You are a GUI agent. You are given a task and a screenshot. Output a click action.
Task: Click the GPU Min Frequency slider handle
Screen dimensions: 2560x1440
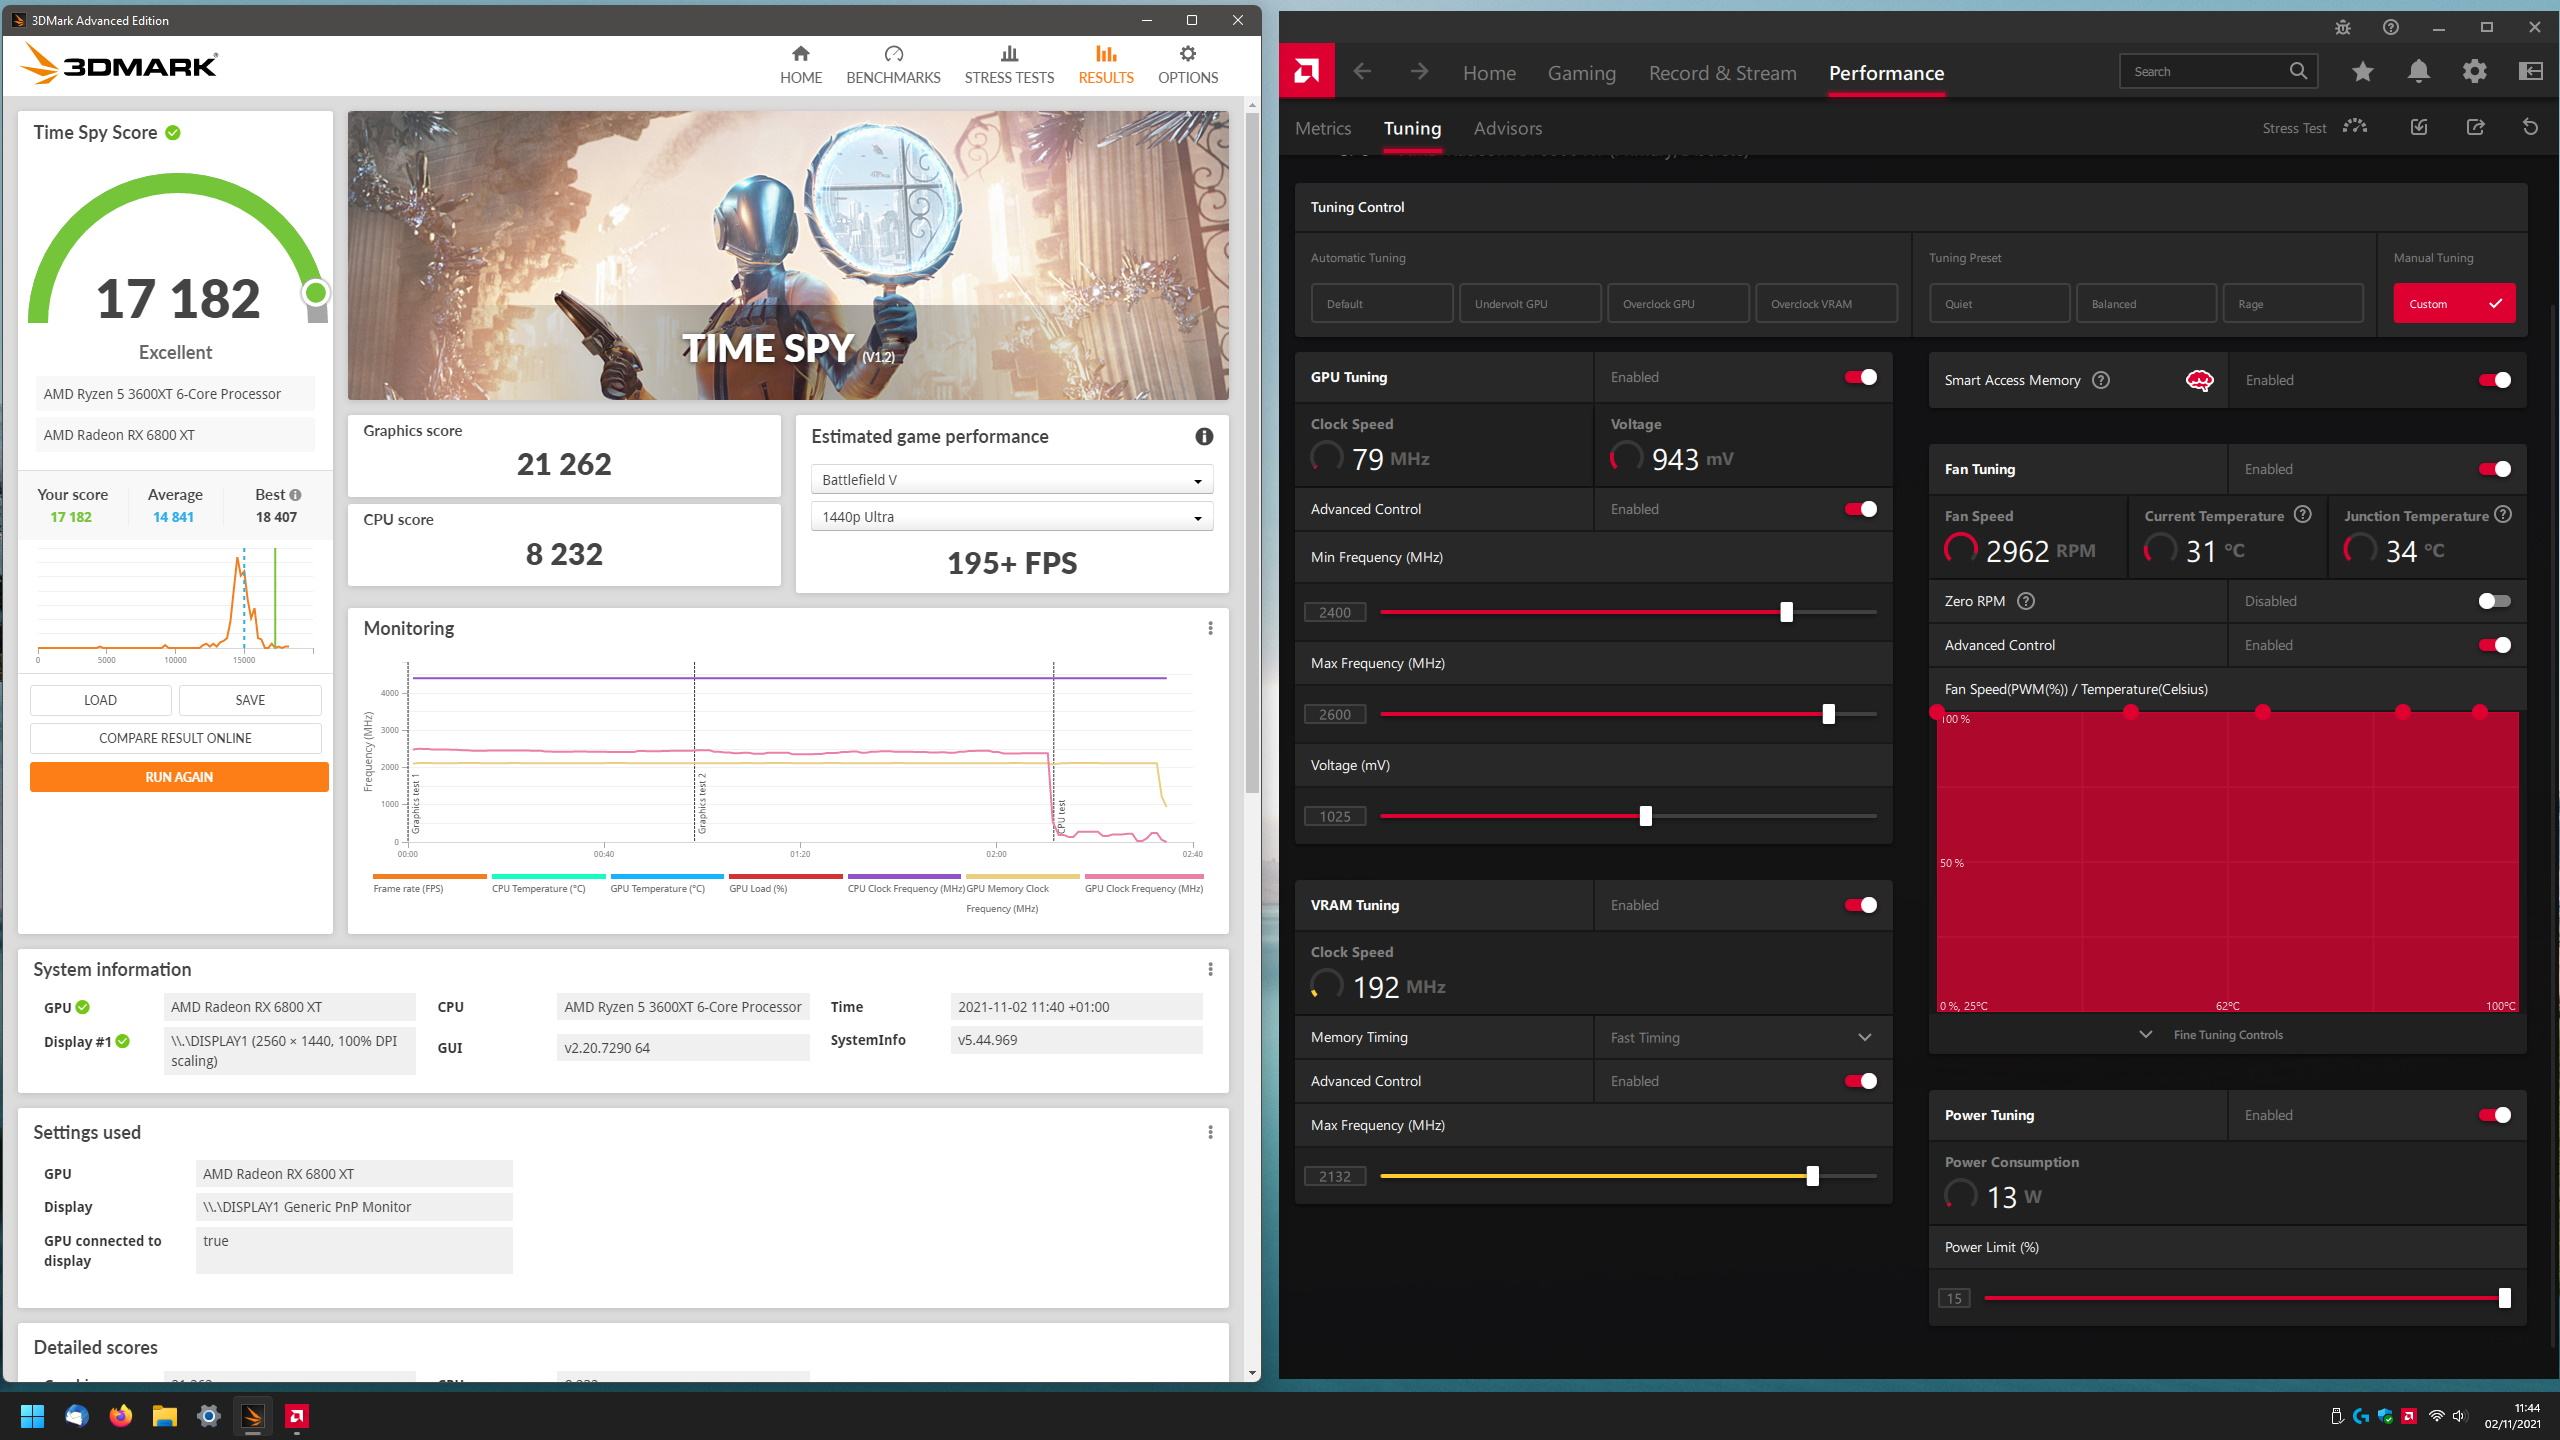[1786, 612]
